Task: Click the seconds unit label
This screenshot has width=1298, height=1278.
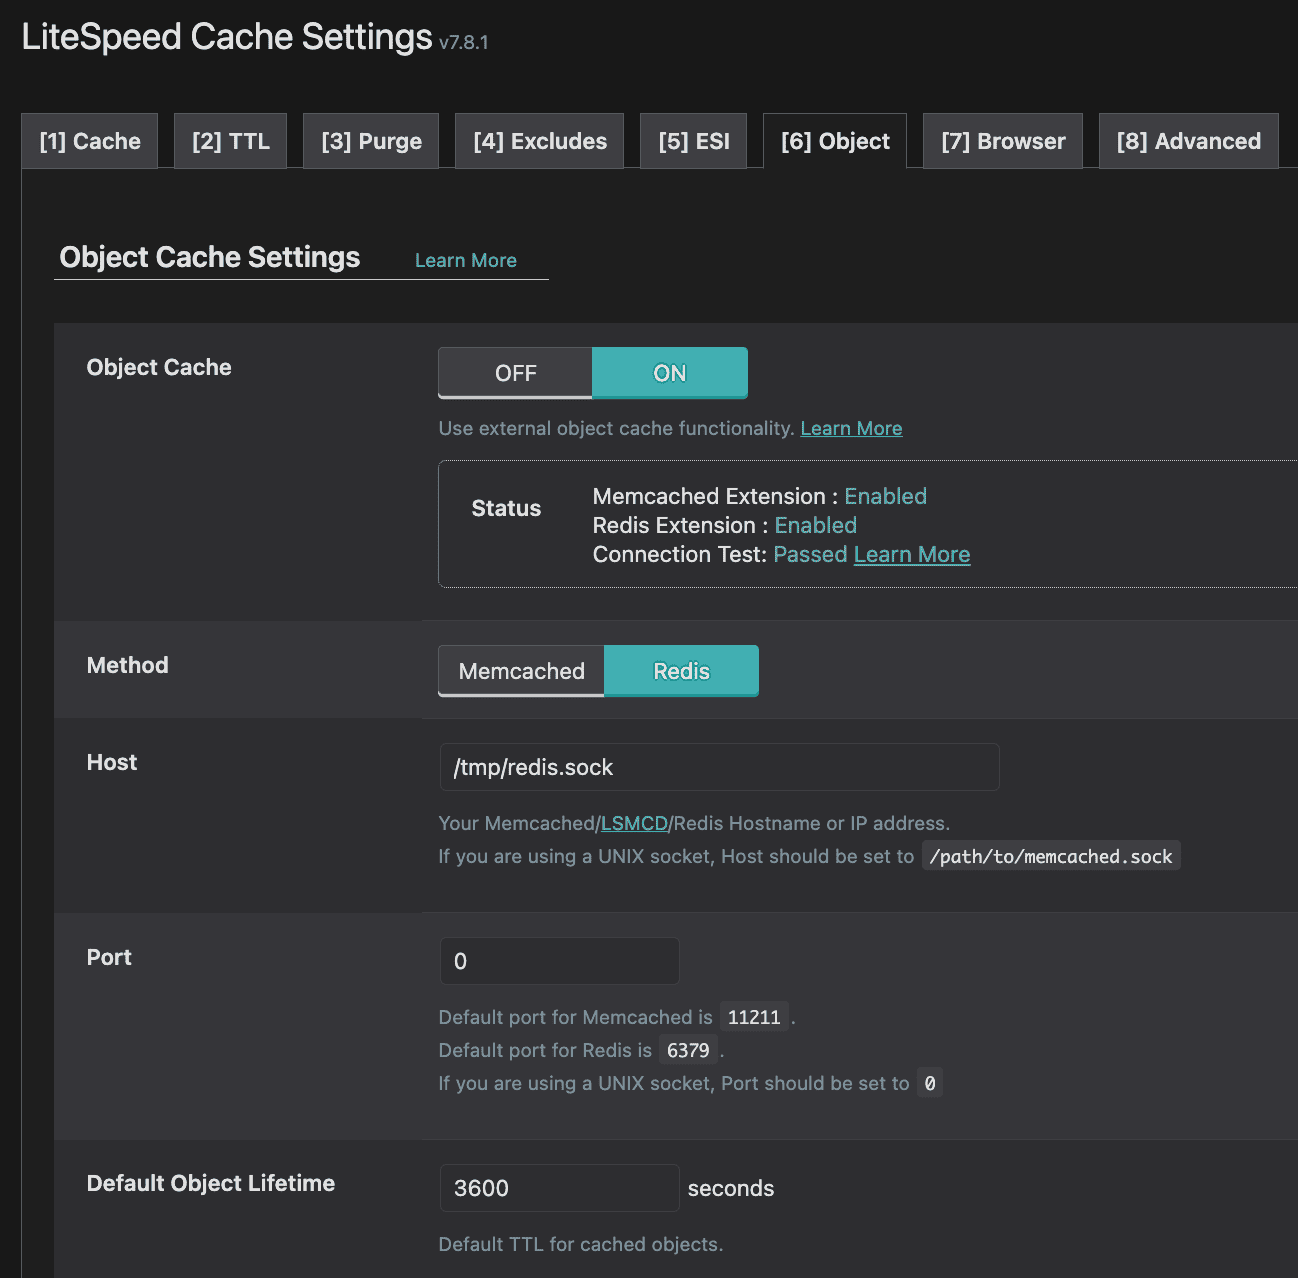Action: pos(731,1188)
